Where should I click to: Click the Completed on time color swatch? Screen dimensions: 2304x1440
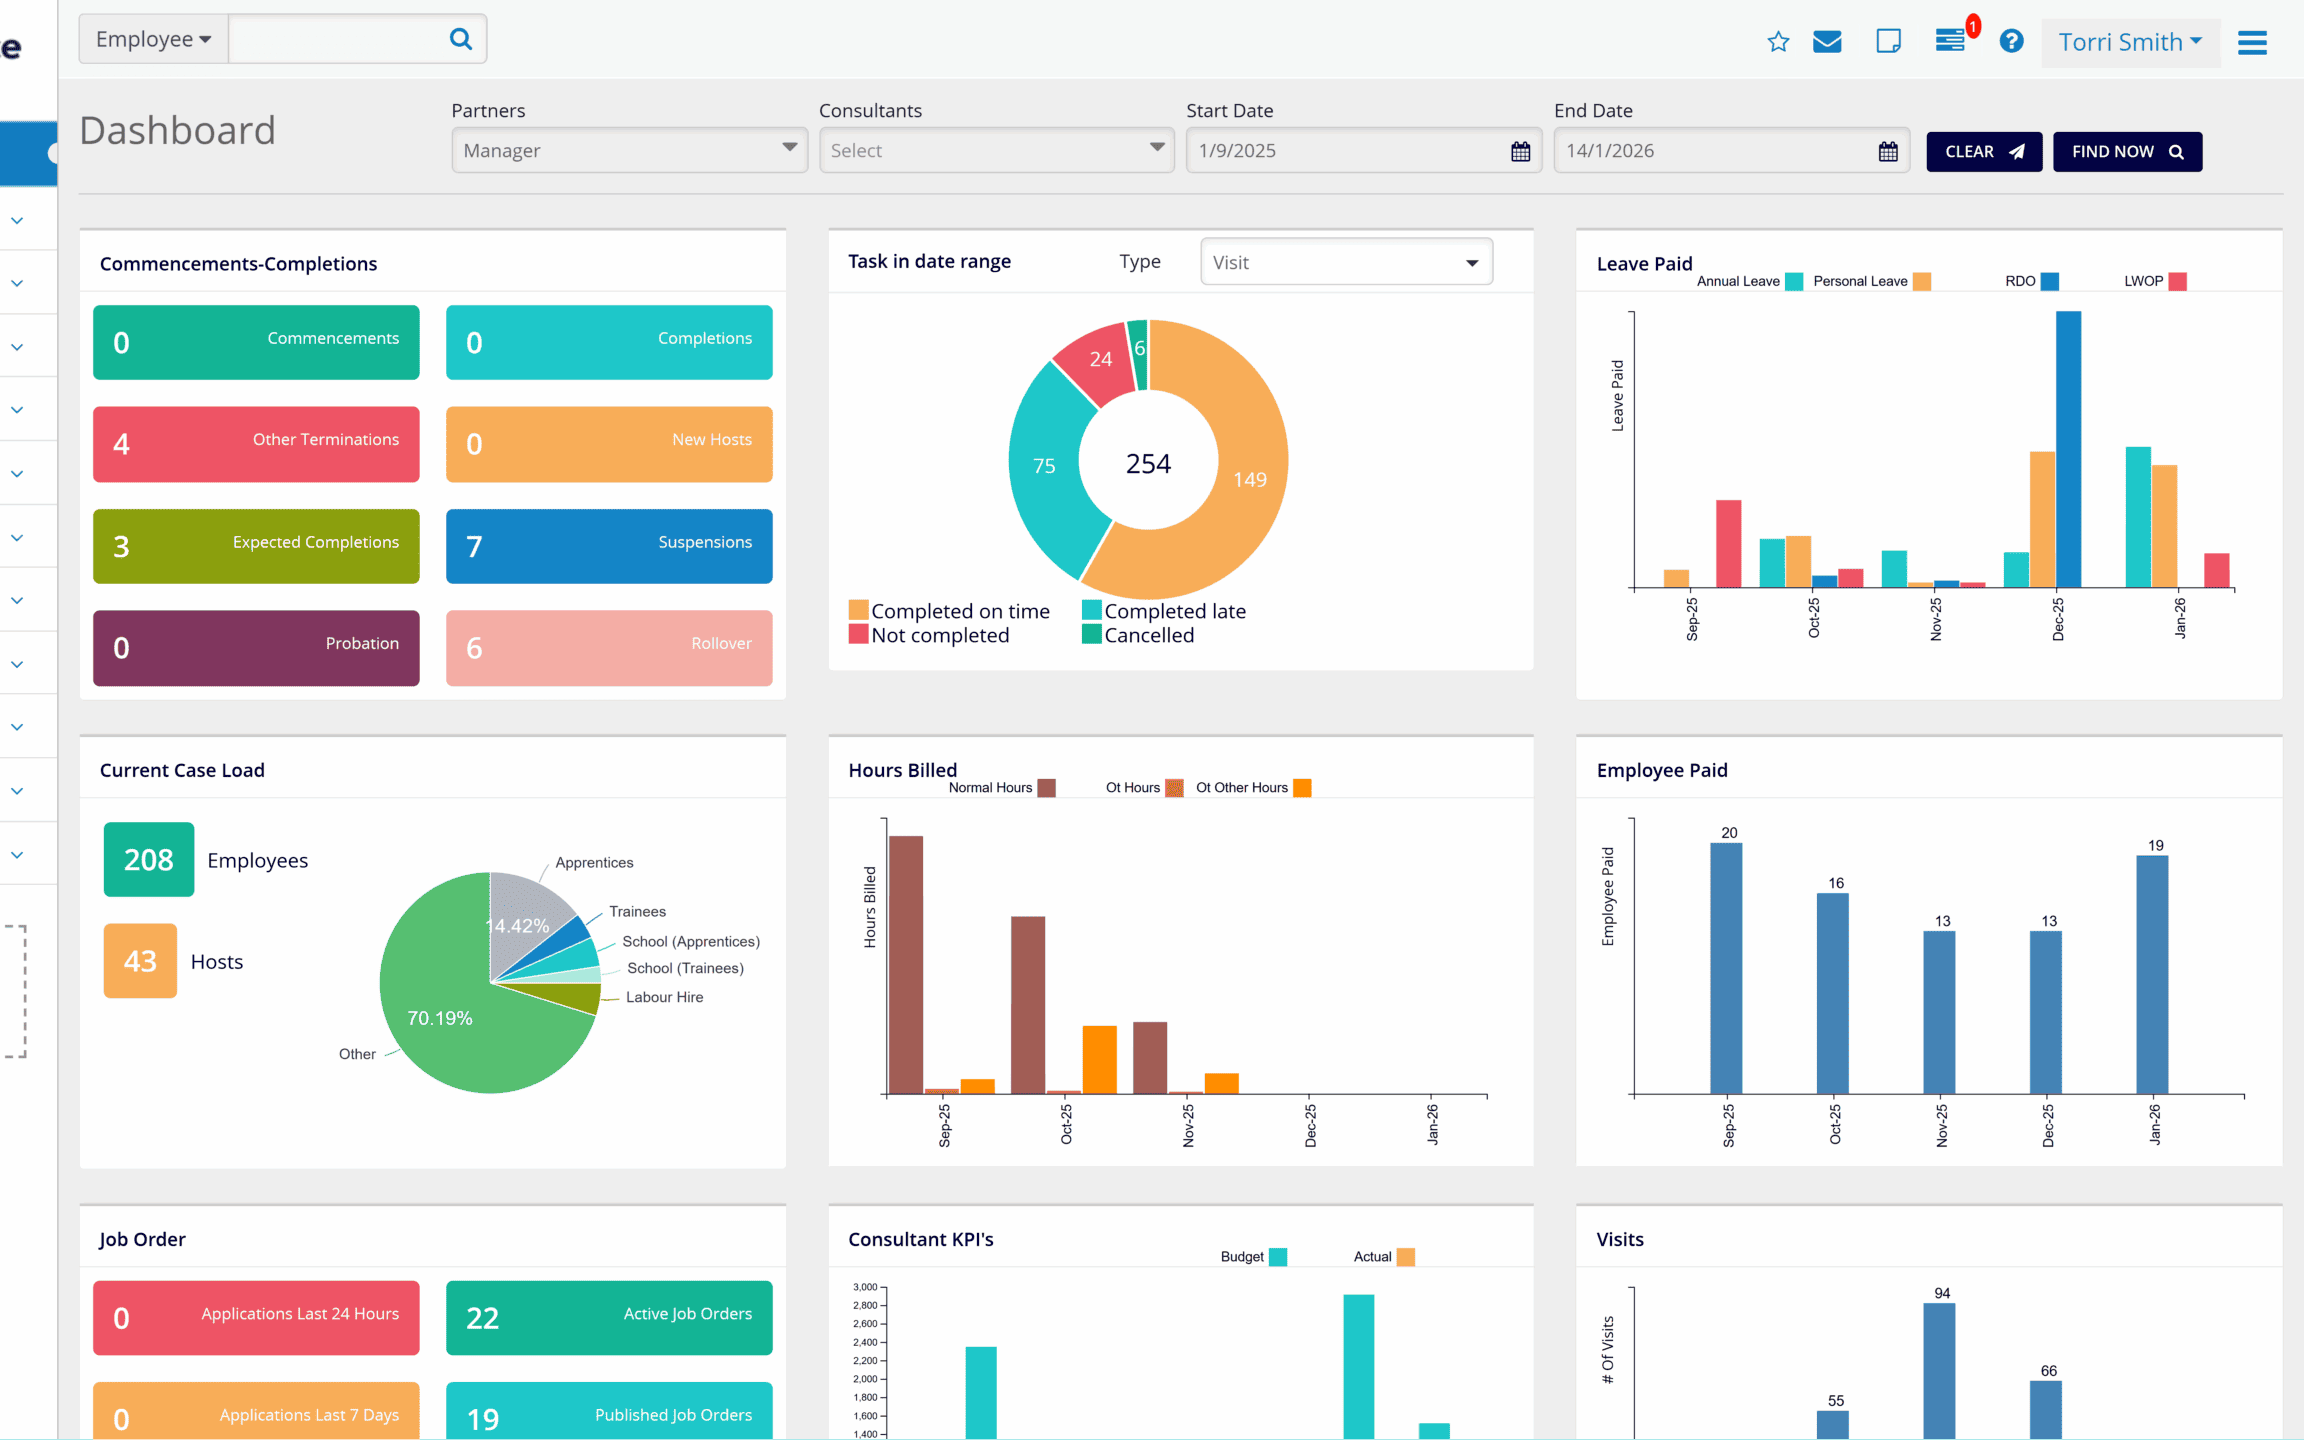[x=858, y=610]
